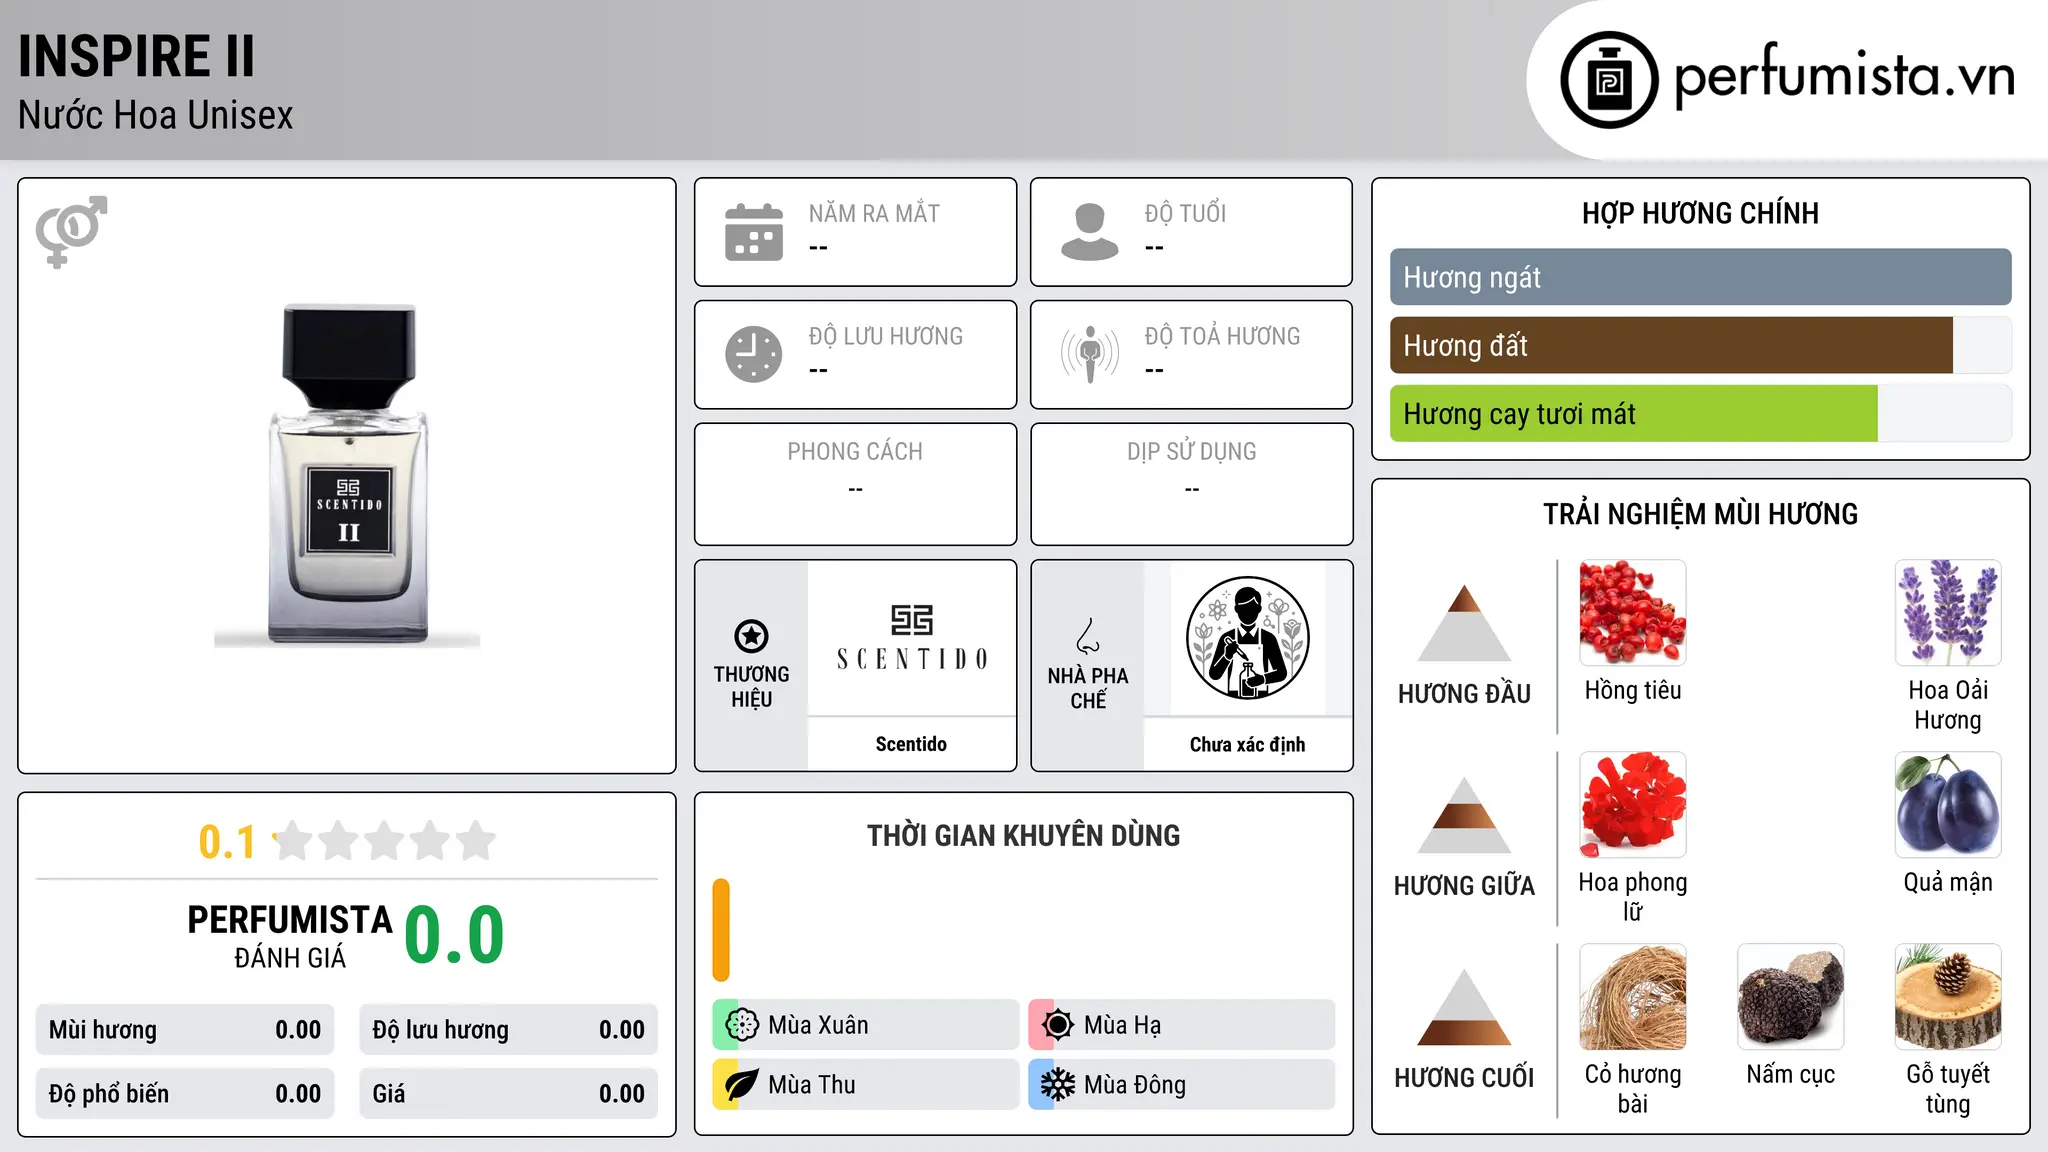Open the Quả mận plum image

click(x=1948, y=805)
